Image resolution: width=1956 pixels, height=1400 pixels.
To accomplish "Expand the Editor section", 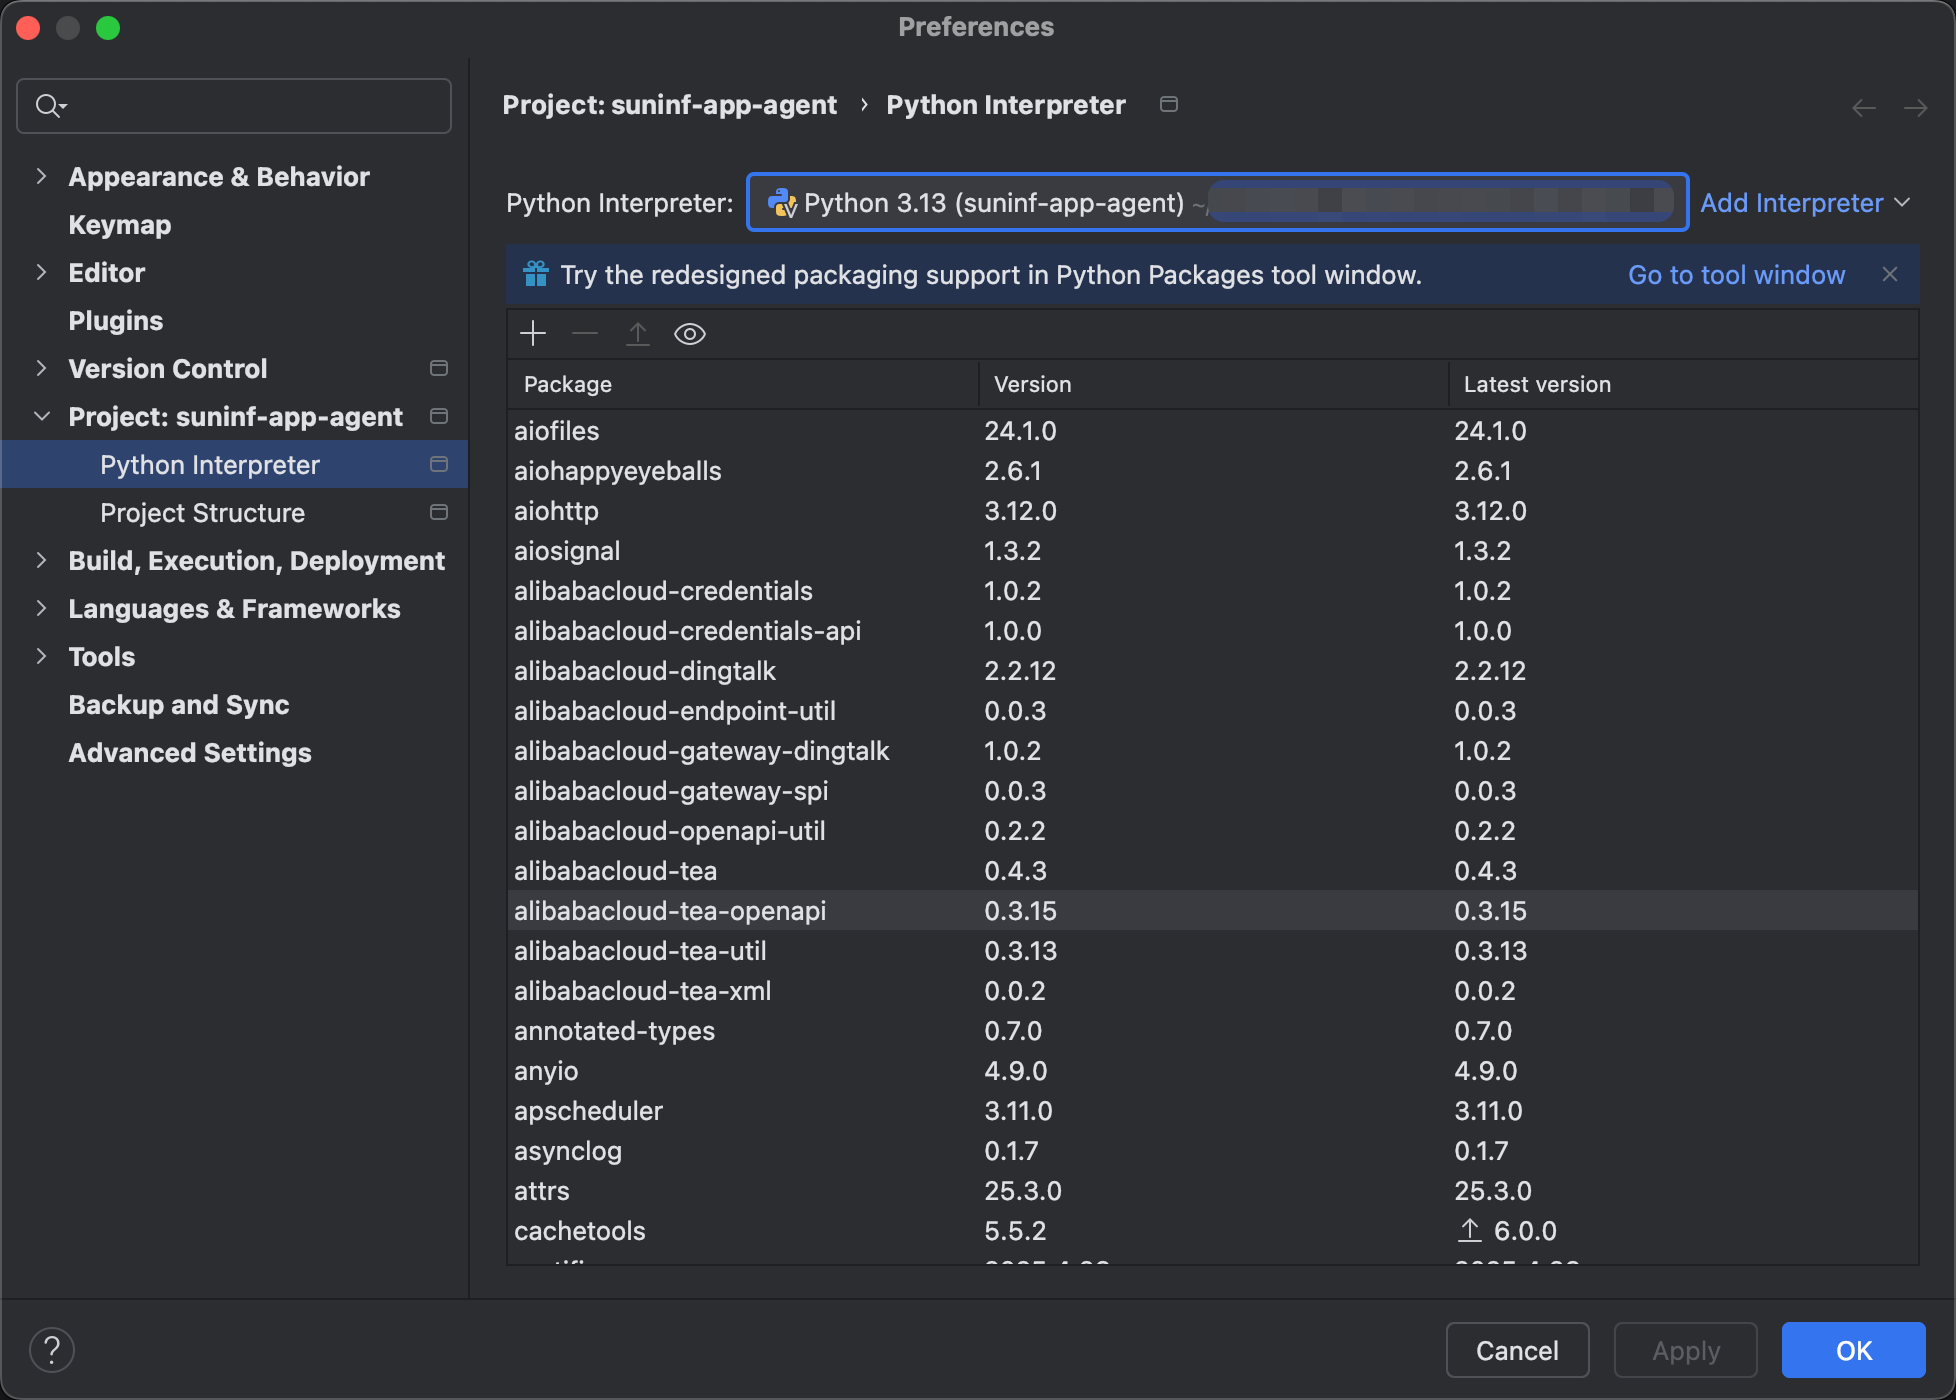I will 41,272.
